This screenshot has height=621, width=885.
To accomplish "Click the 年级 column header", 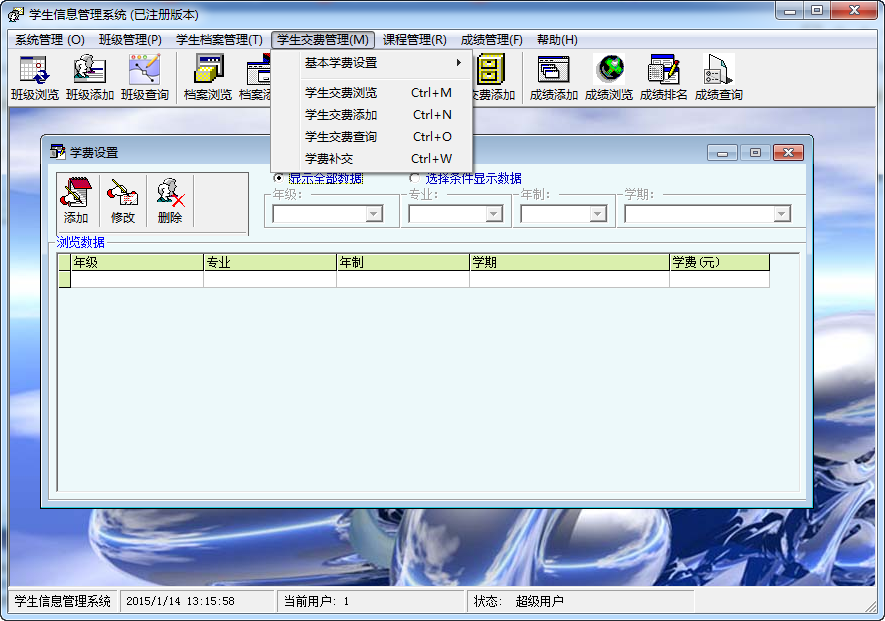I will click(x=137, y=263).
